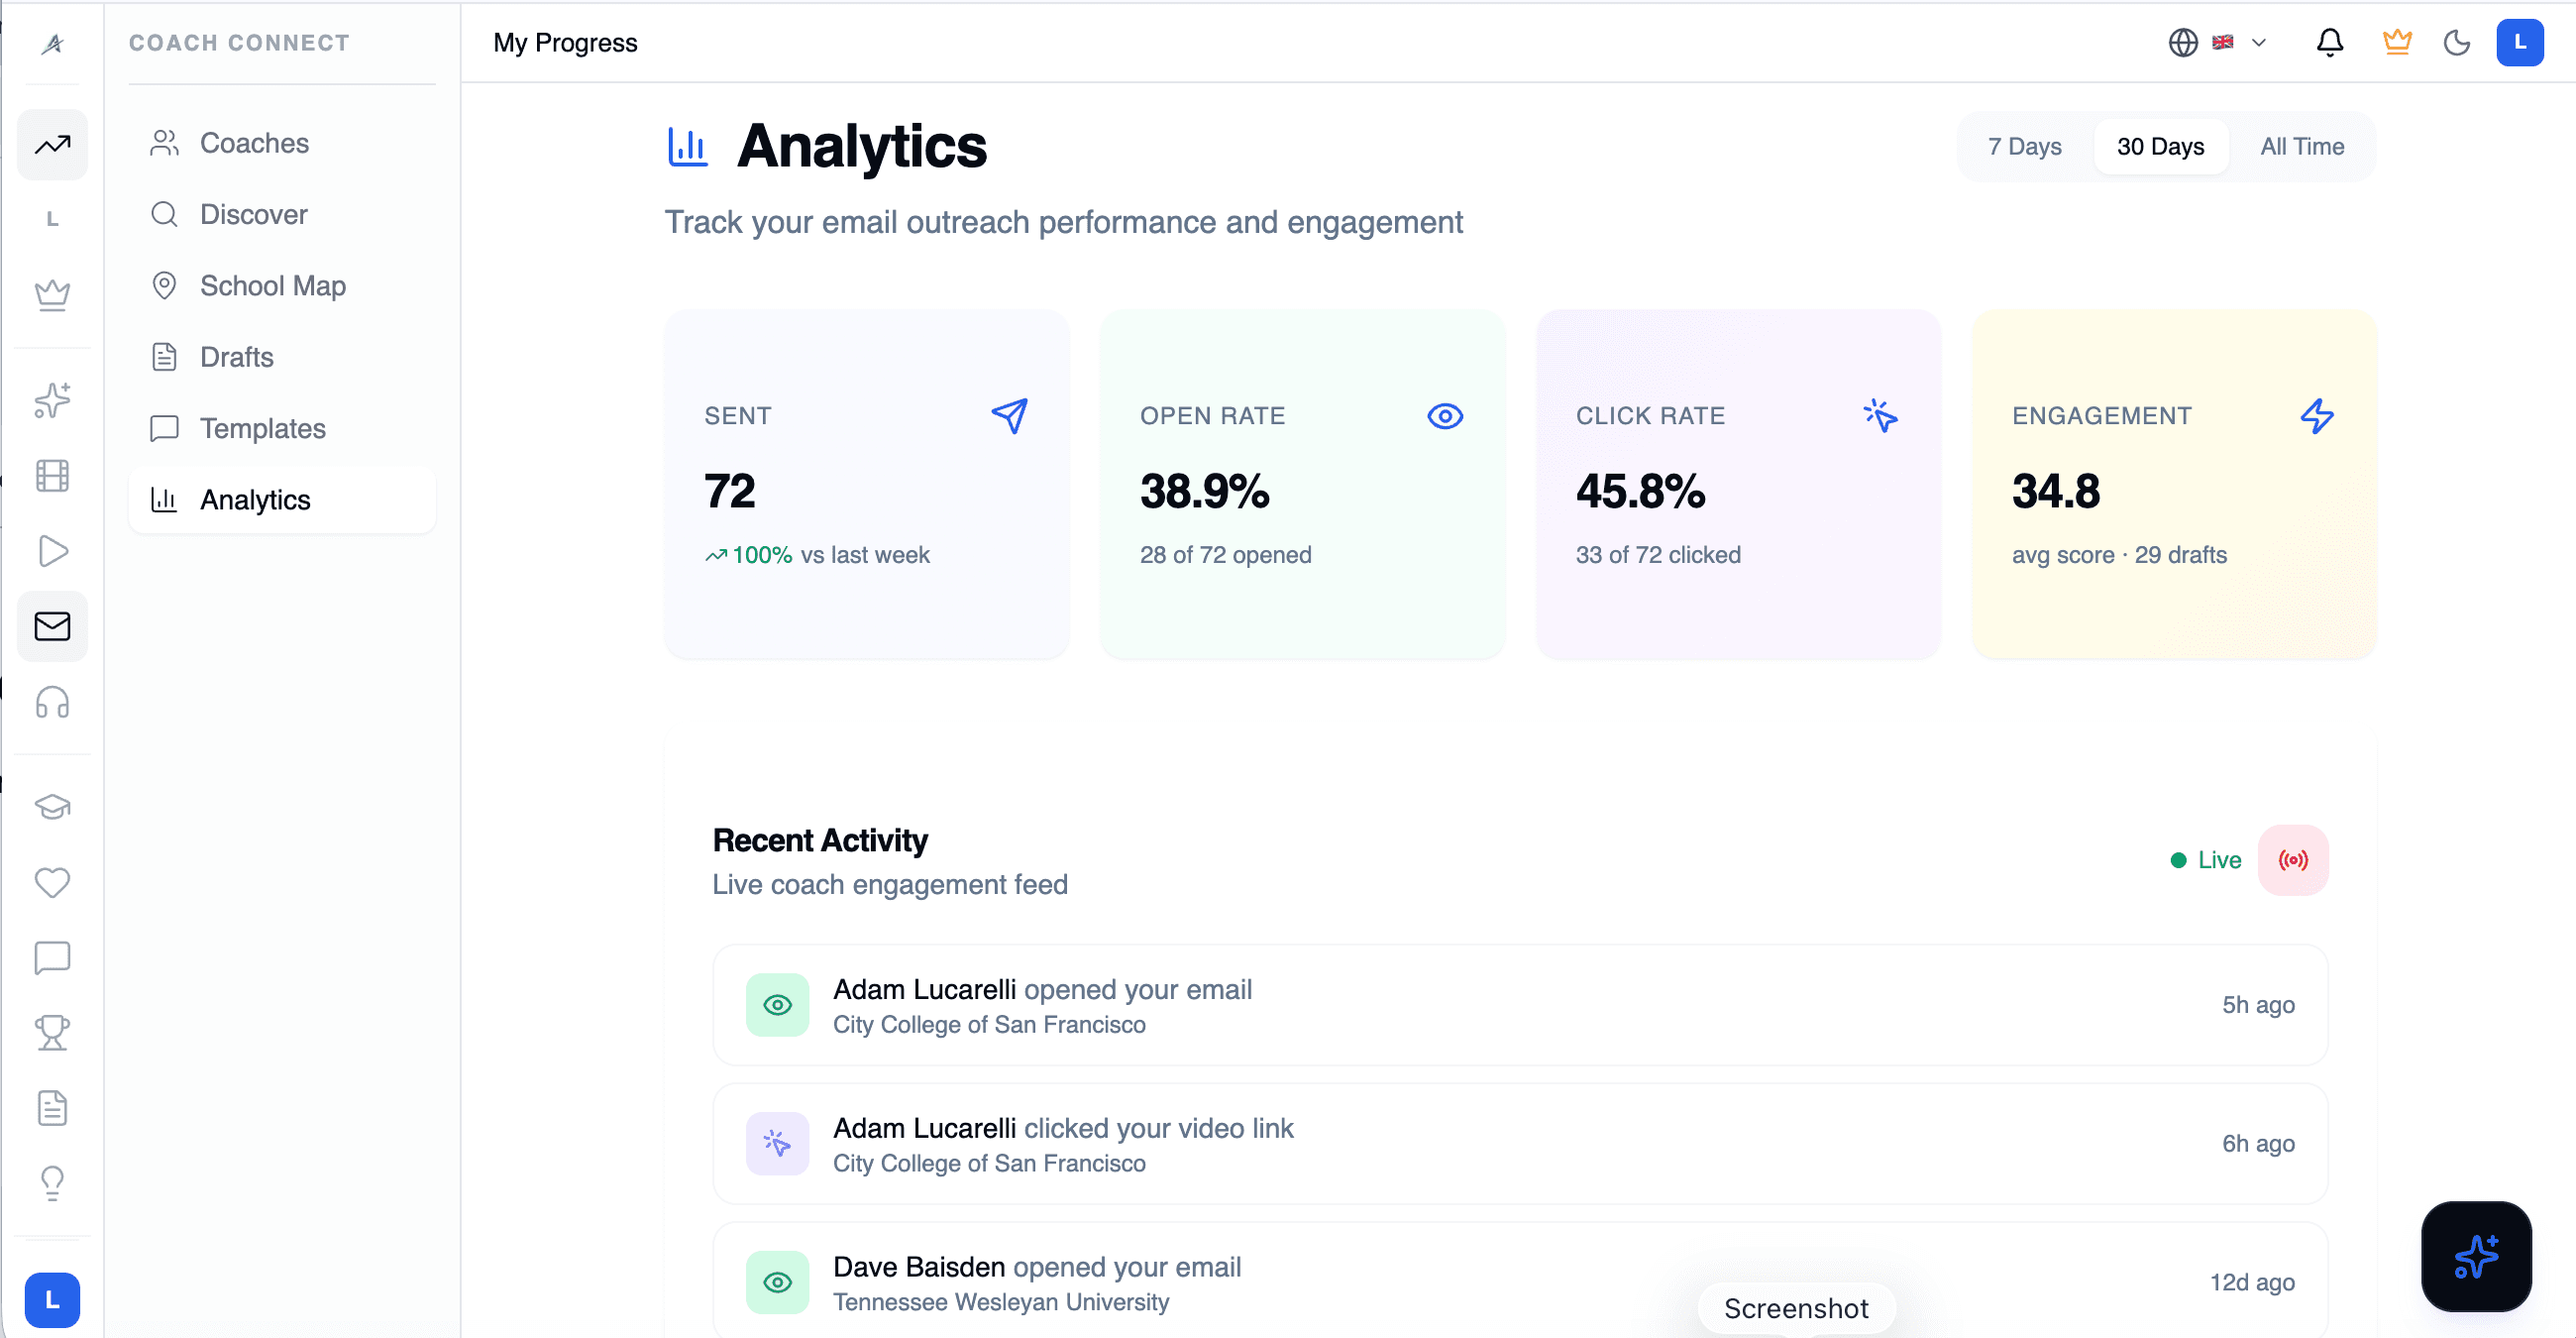Viewport: 2576px width, 1338px height.
Task: Open the globe language picker
Action: (x=2183, y=42)
